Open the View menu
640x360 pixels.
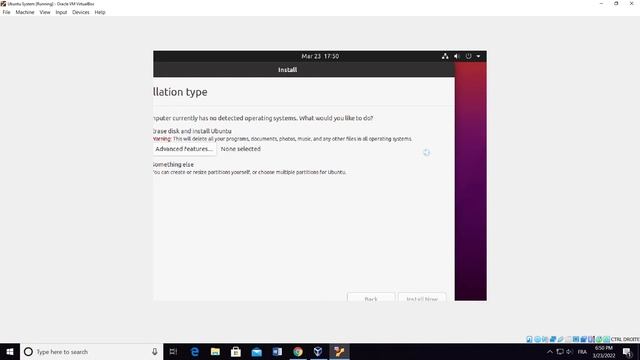click(45, 12)
